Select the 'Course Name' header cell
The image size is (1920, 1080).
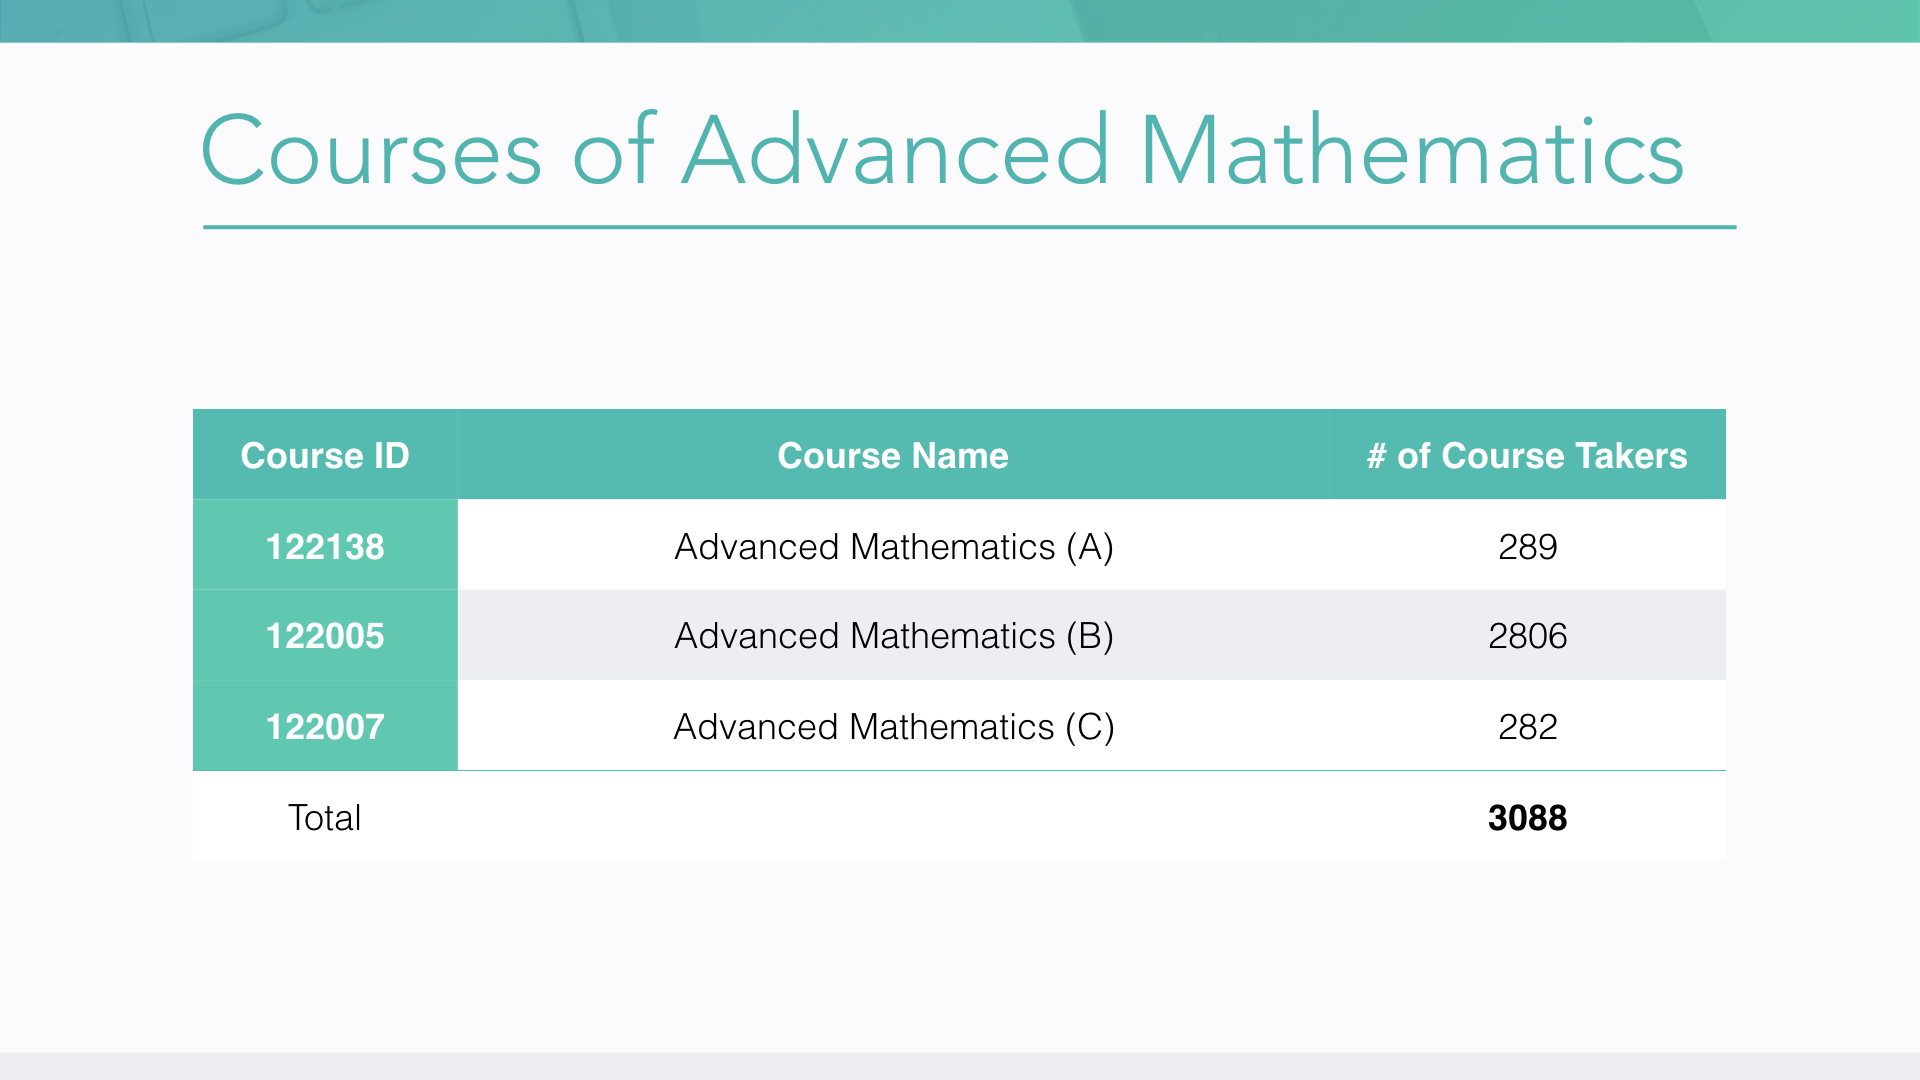tap(893, 456)
